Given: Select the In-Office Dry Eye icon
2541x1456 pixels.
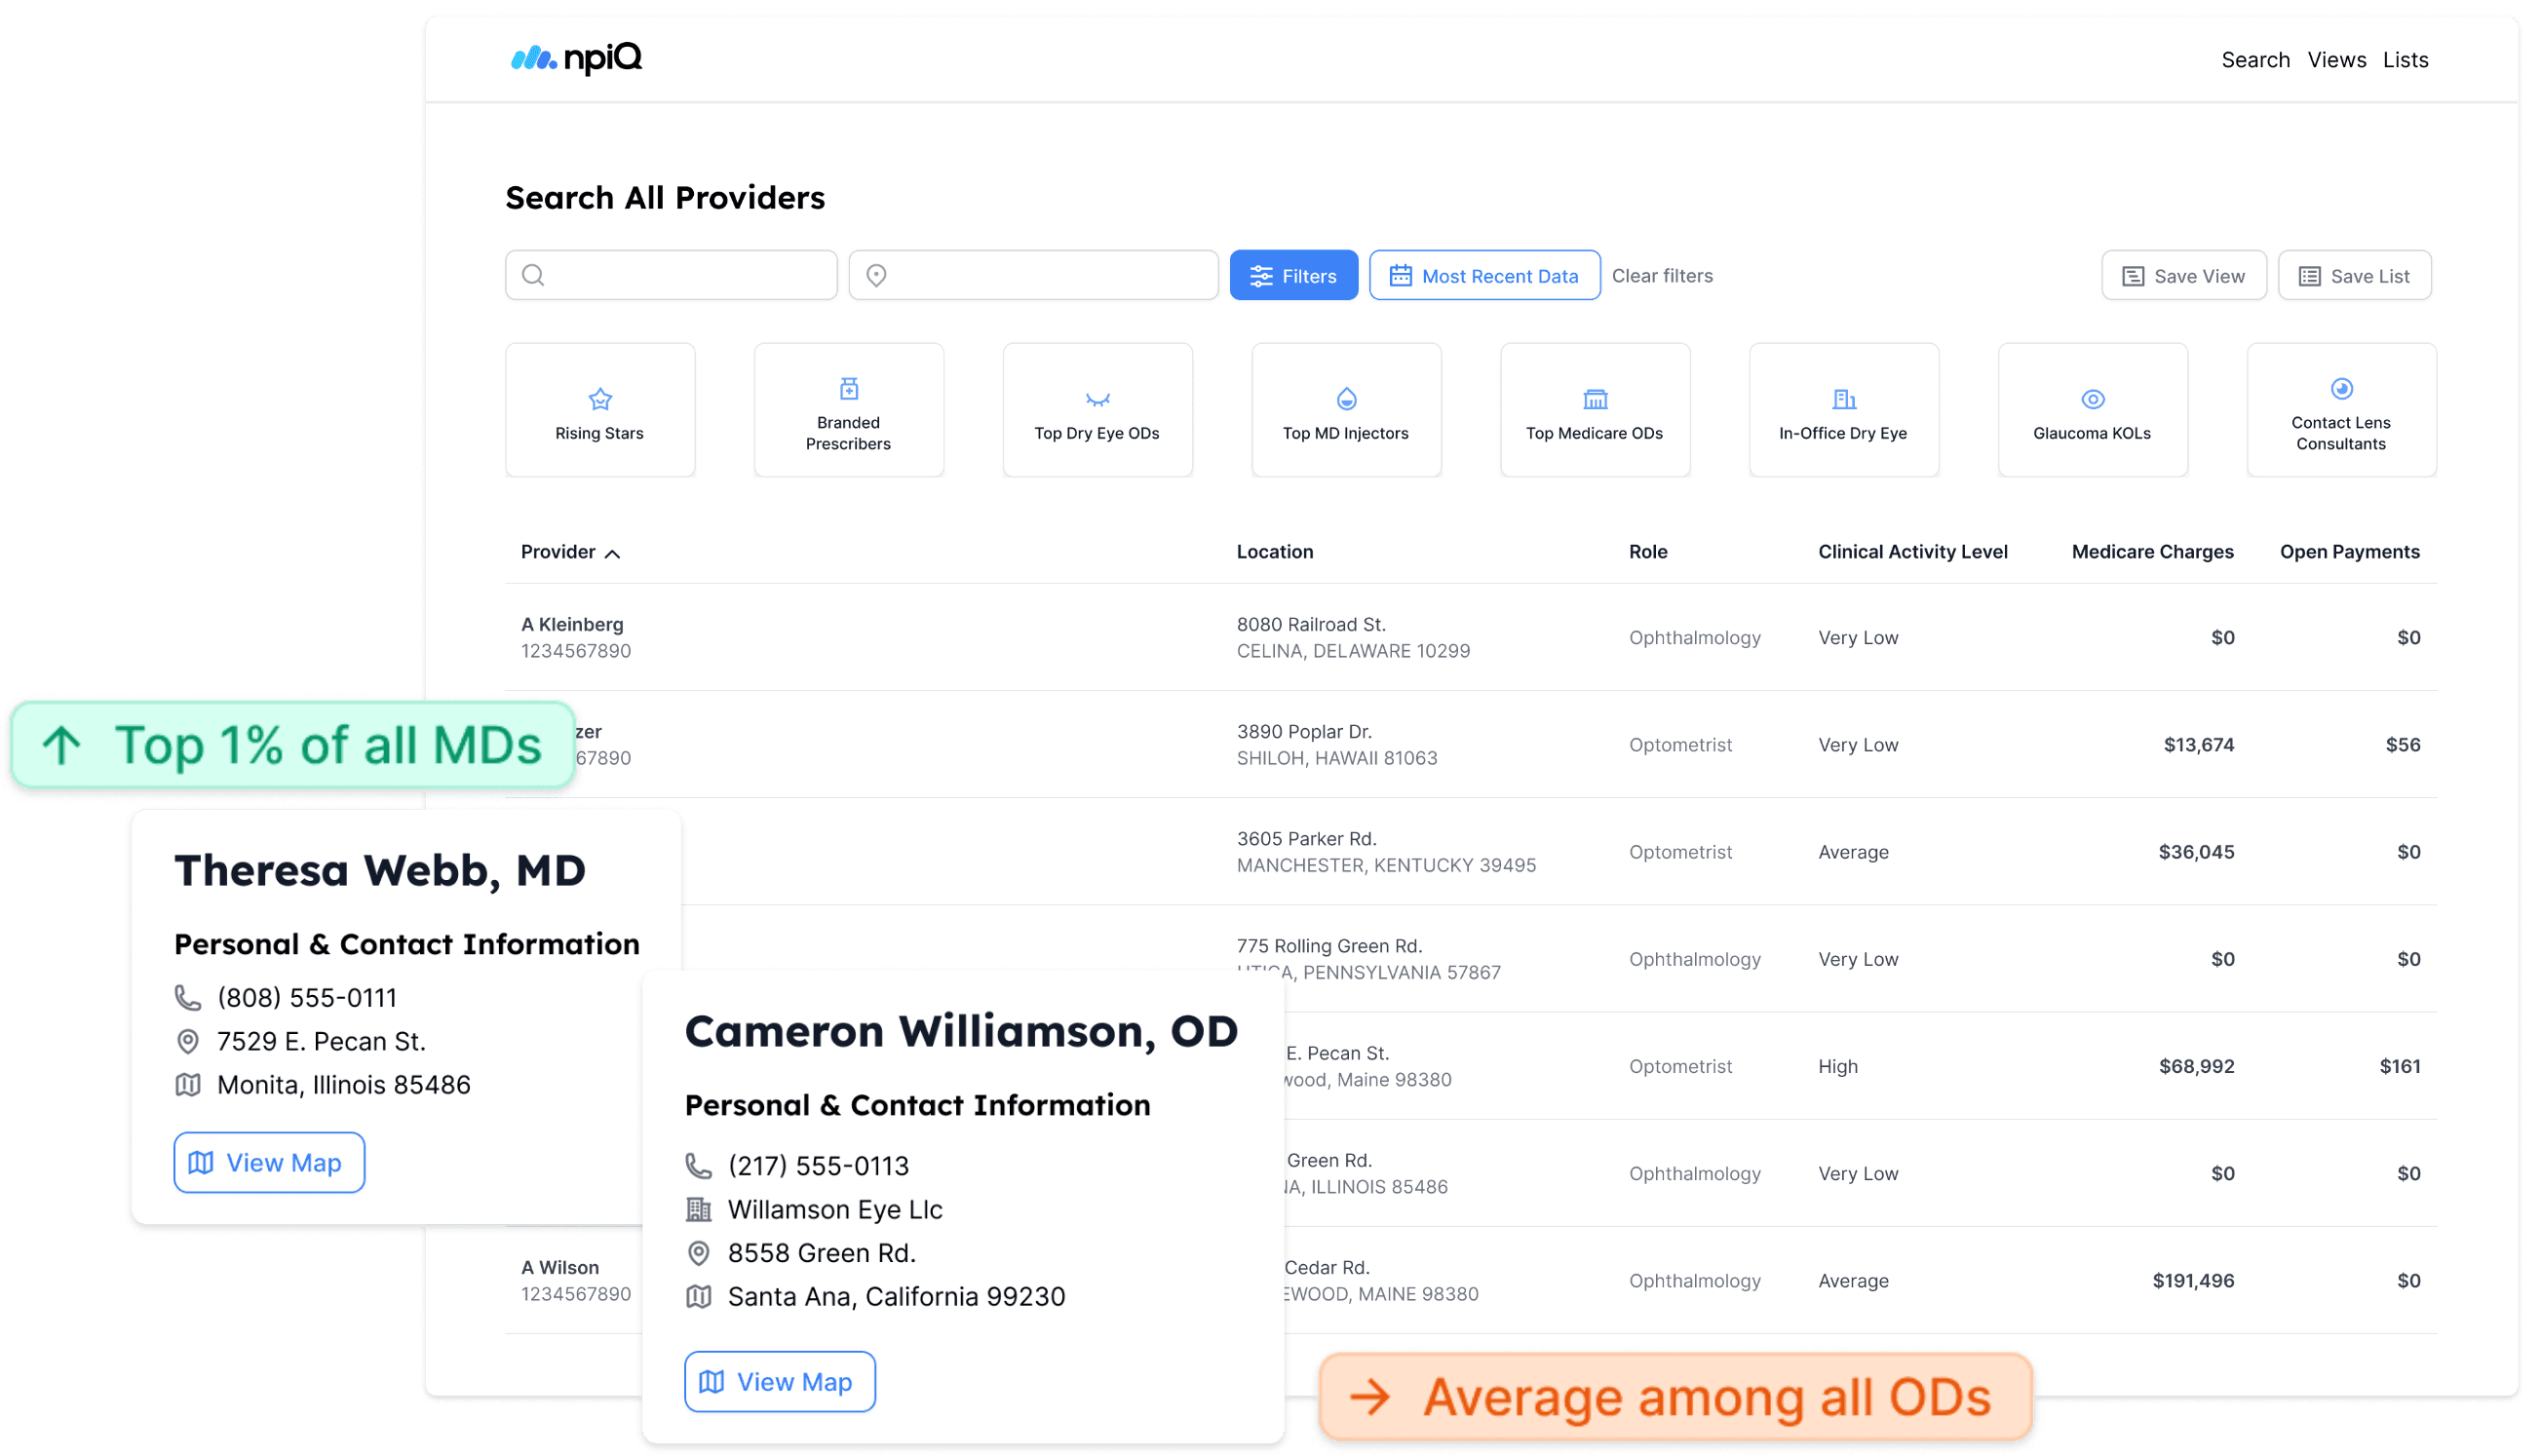Looking at the screenshot, I should pyautogui.click(x=1843, y=399).
